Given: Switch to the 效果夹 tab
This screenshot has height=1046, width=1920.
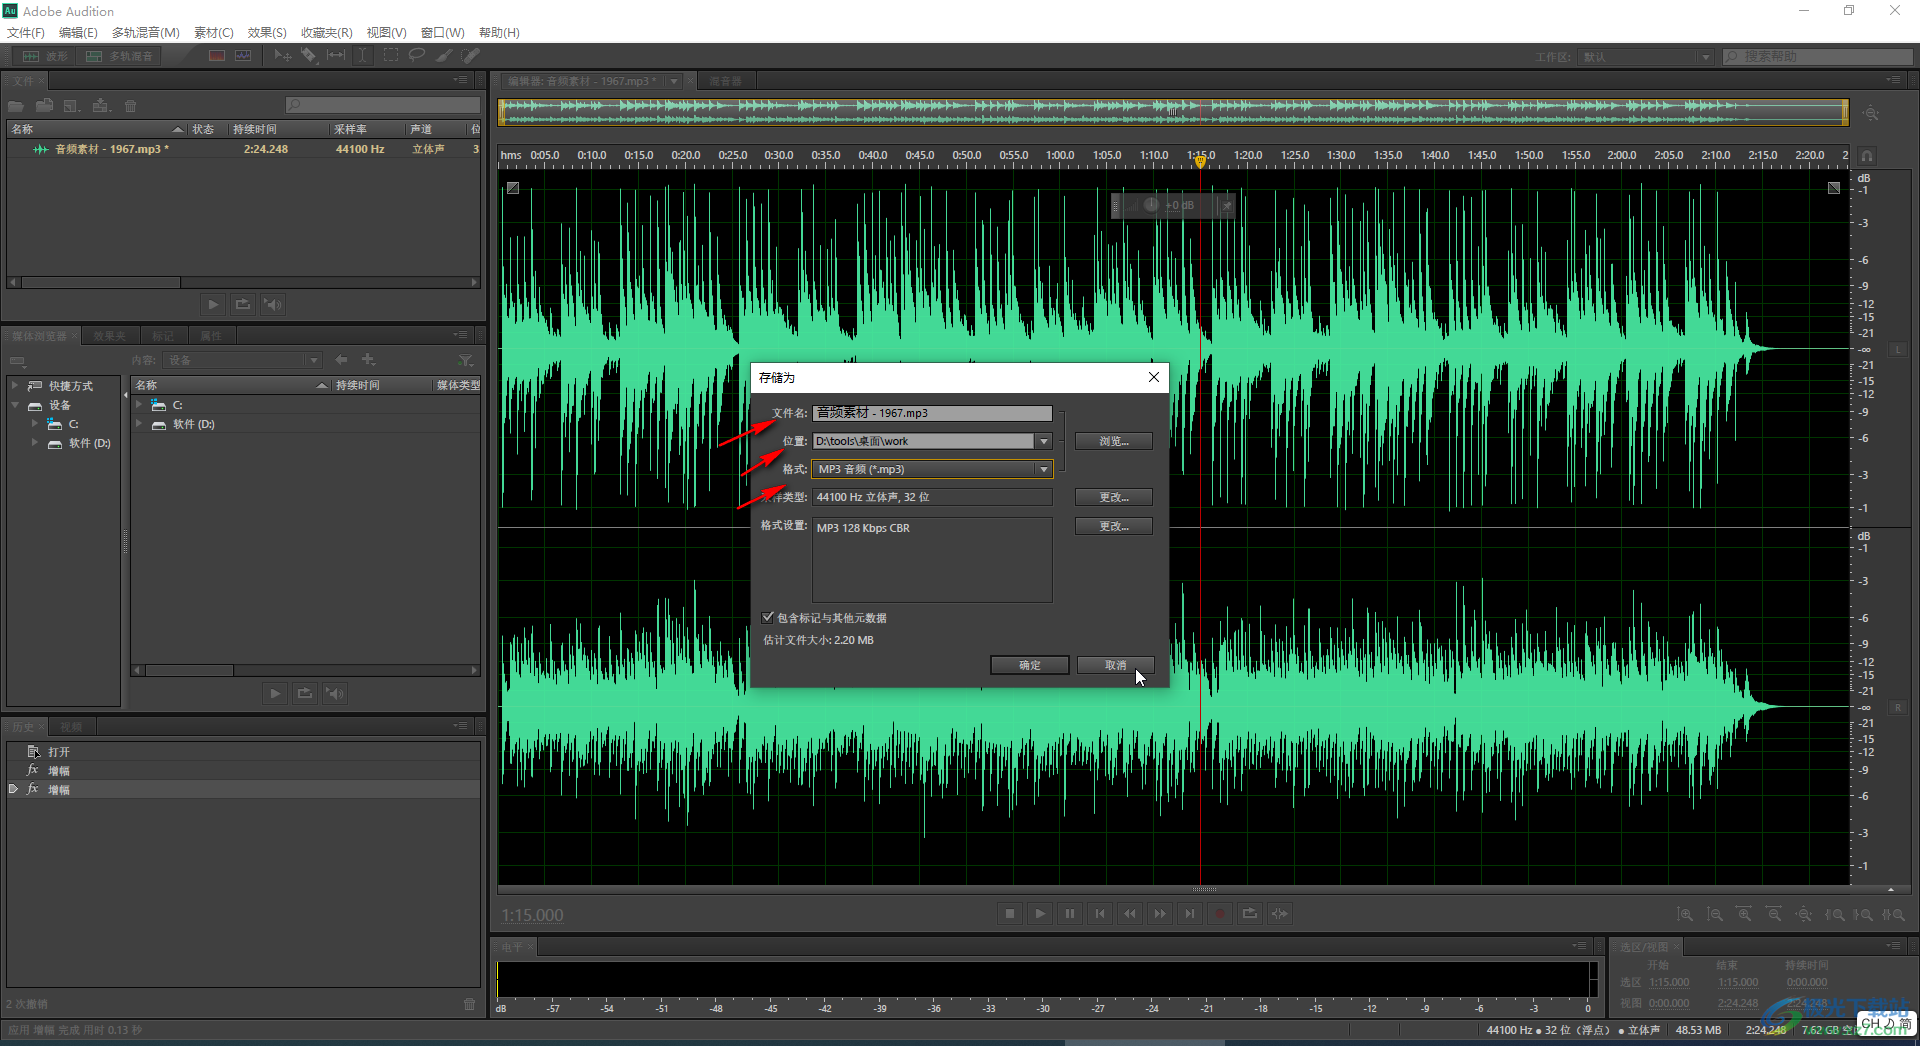Looking at the screenshot, I should click(110, 336).
